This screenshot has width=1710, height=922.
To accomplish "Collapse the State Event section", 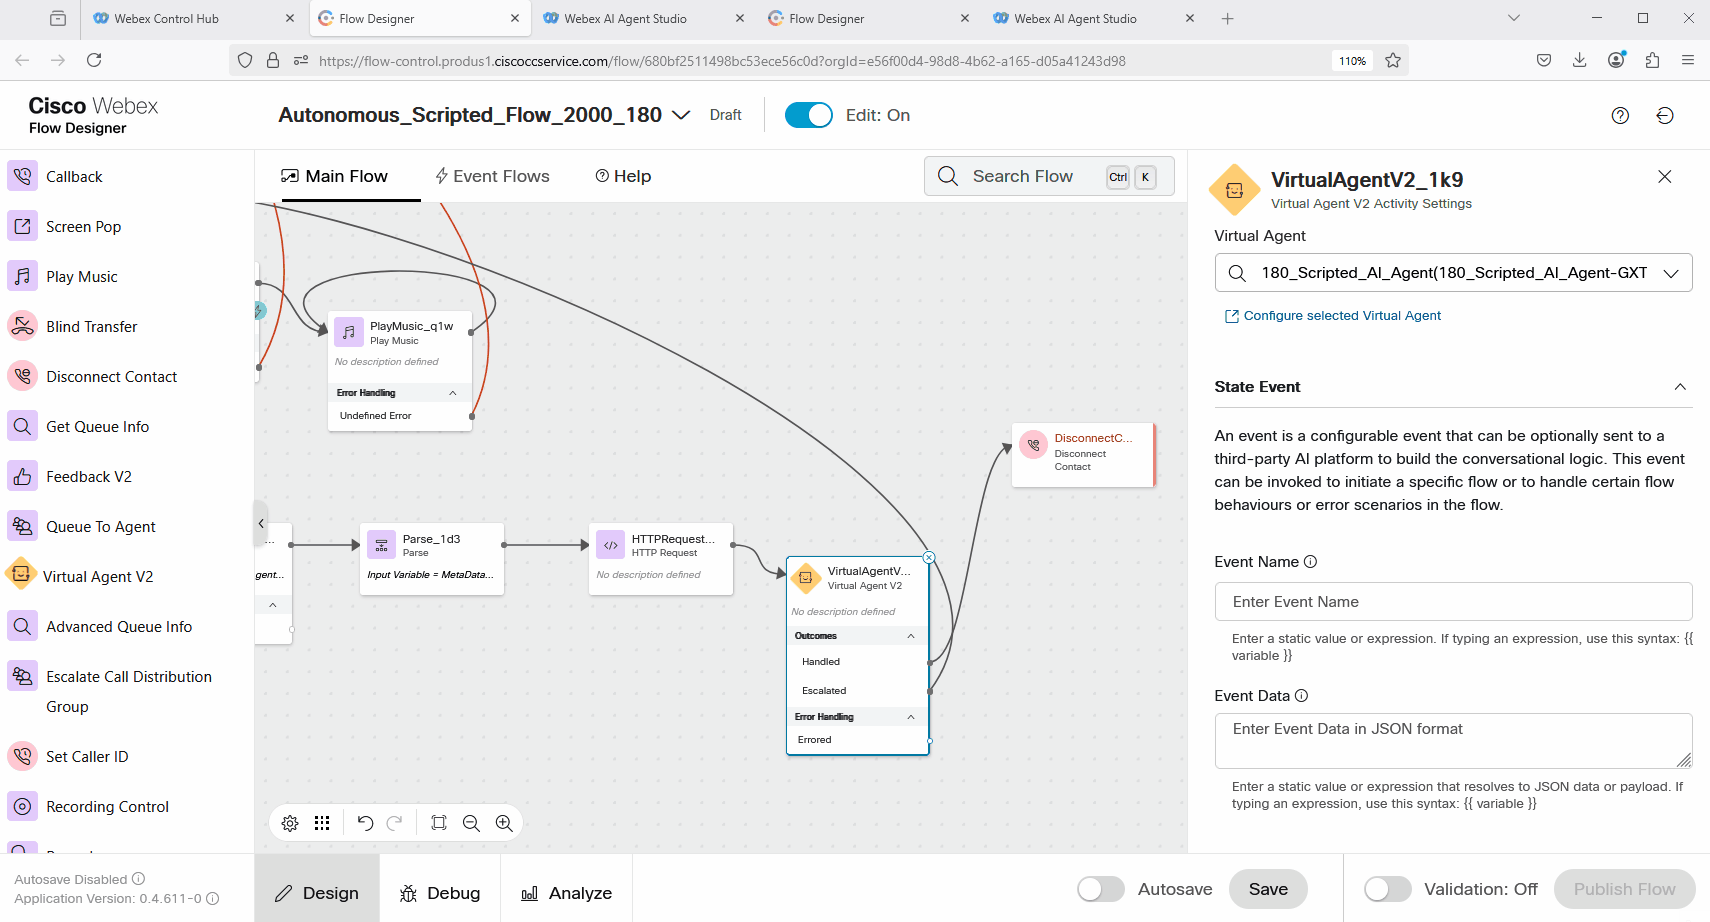I will point(1679,387).
